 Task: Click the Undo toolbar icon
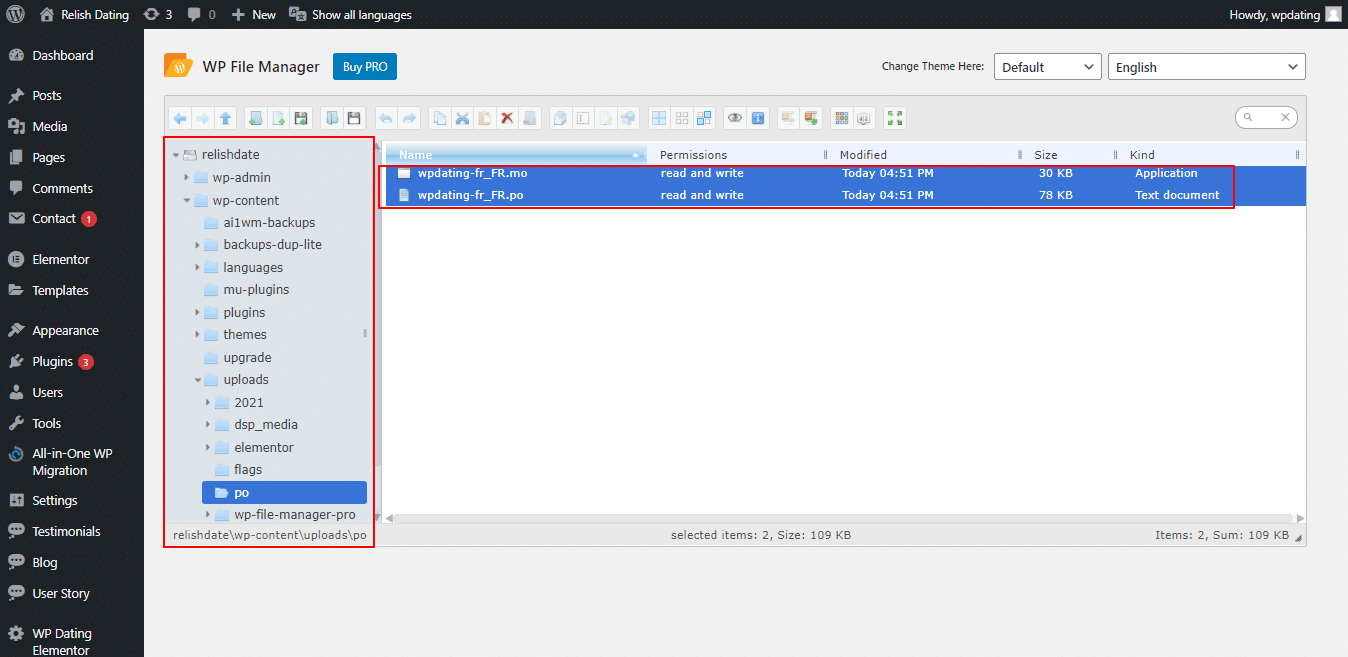(386, 118)
